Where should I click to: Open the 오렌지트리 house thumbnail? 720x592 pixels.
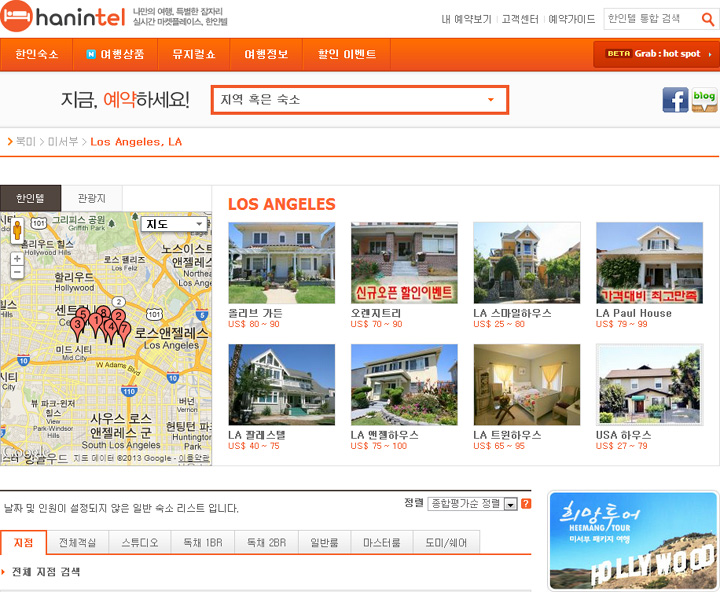[404, 263]
